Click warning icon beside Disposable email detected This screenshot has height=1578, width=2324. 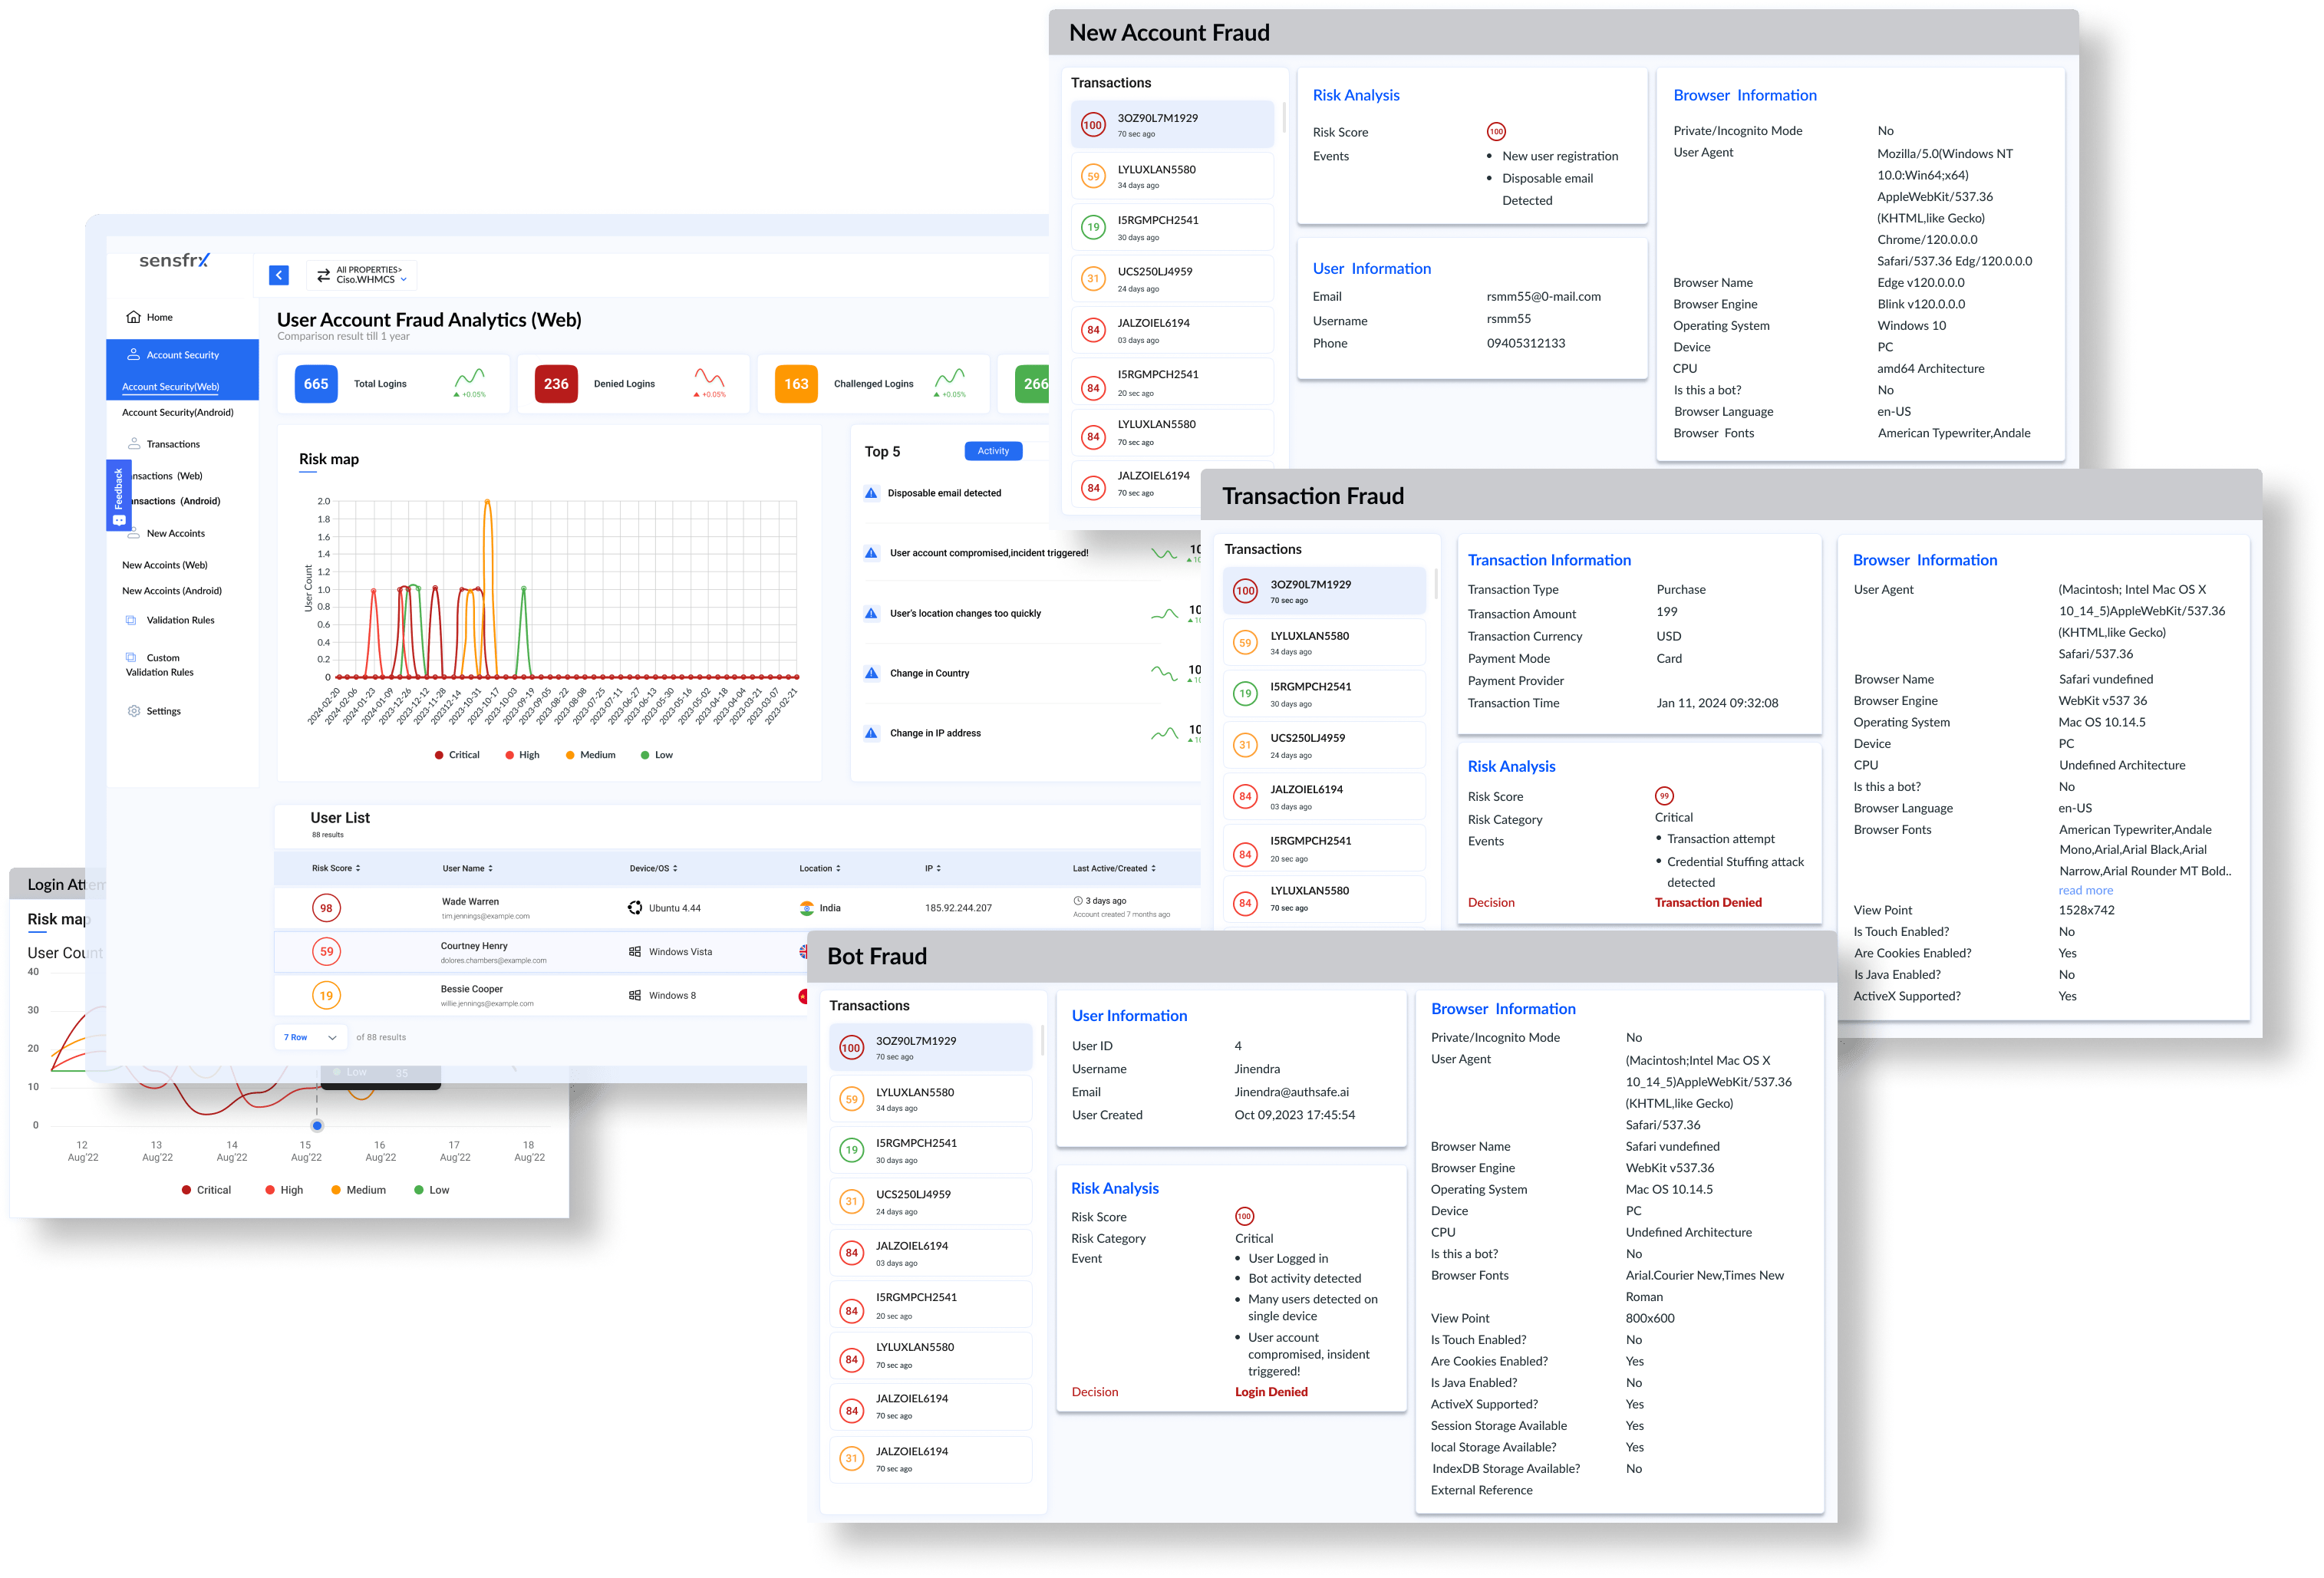pyautogui.click(x=871, y=493)
